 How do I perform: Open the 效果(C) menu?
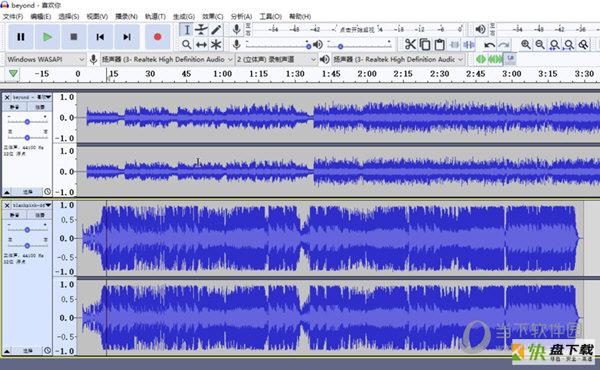pyautogui.click(x=213, y=16)
